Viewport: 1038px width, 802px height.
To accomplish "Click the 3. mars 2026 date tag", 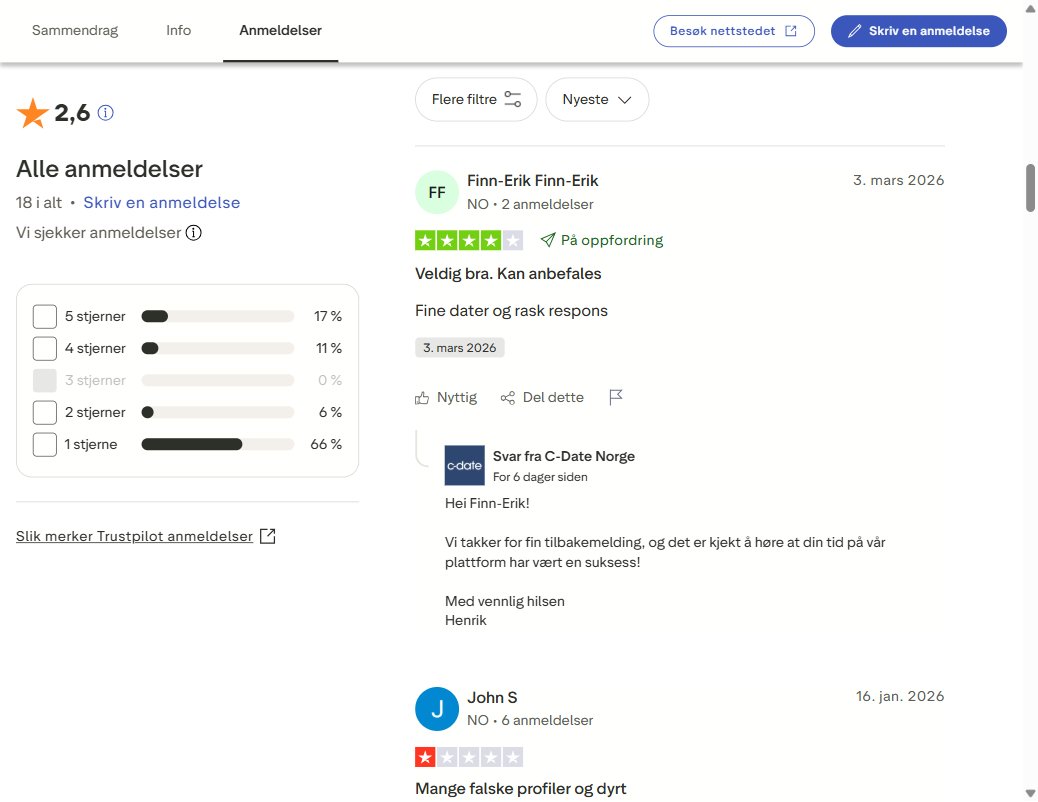I will (x=460, y=348).
